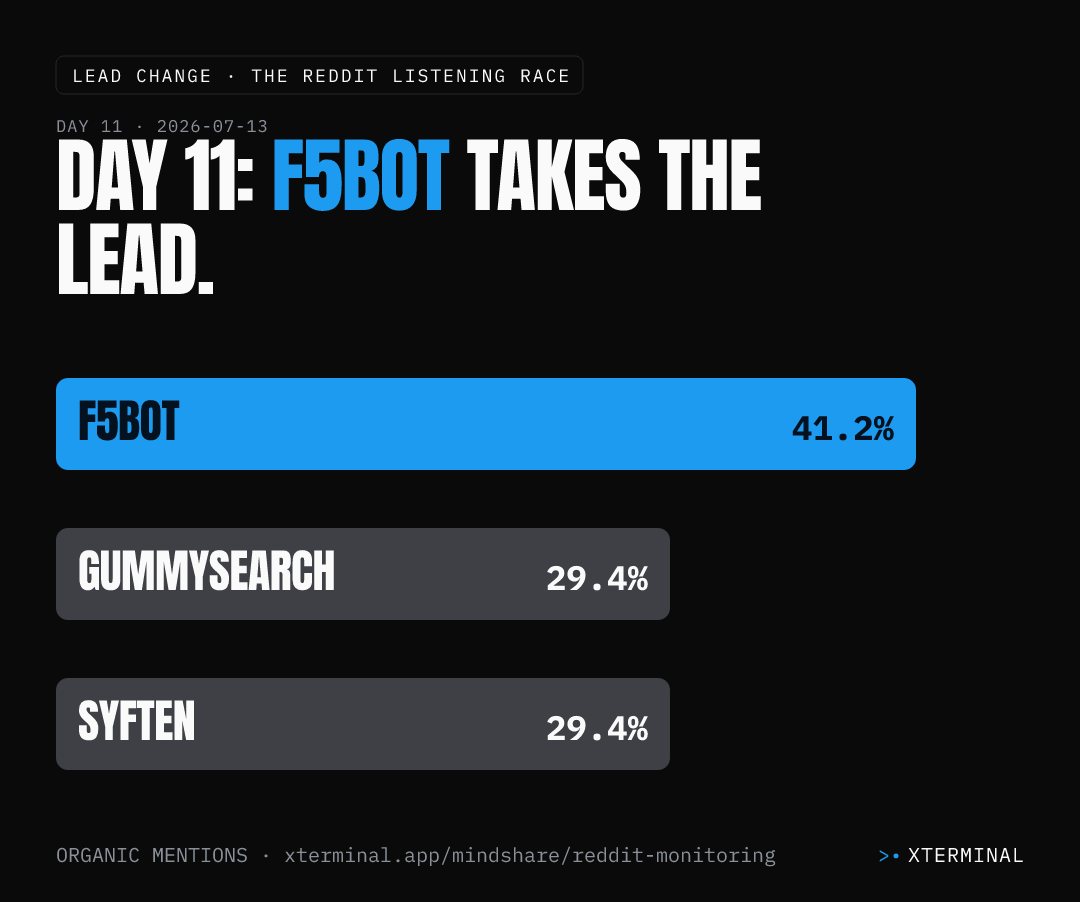
Task: Click THE REDDIT LISTENING RACE text
Action: (411, 76)
